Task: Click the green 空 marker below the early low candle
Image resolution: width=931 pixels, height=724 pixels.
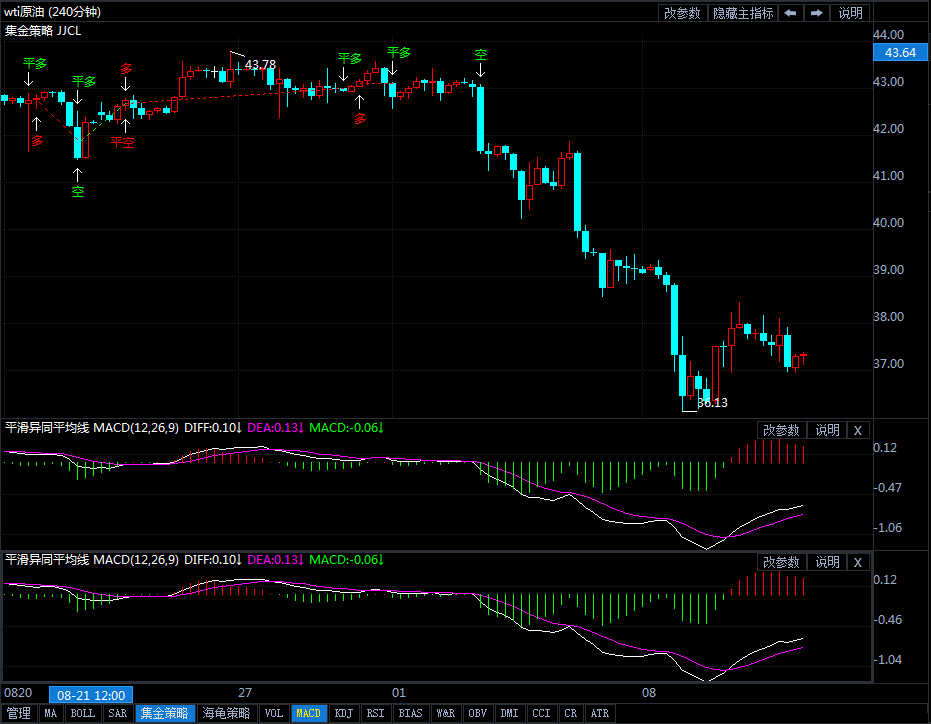Action: [x=78, y=190]
